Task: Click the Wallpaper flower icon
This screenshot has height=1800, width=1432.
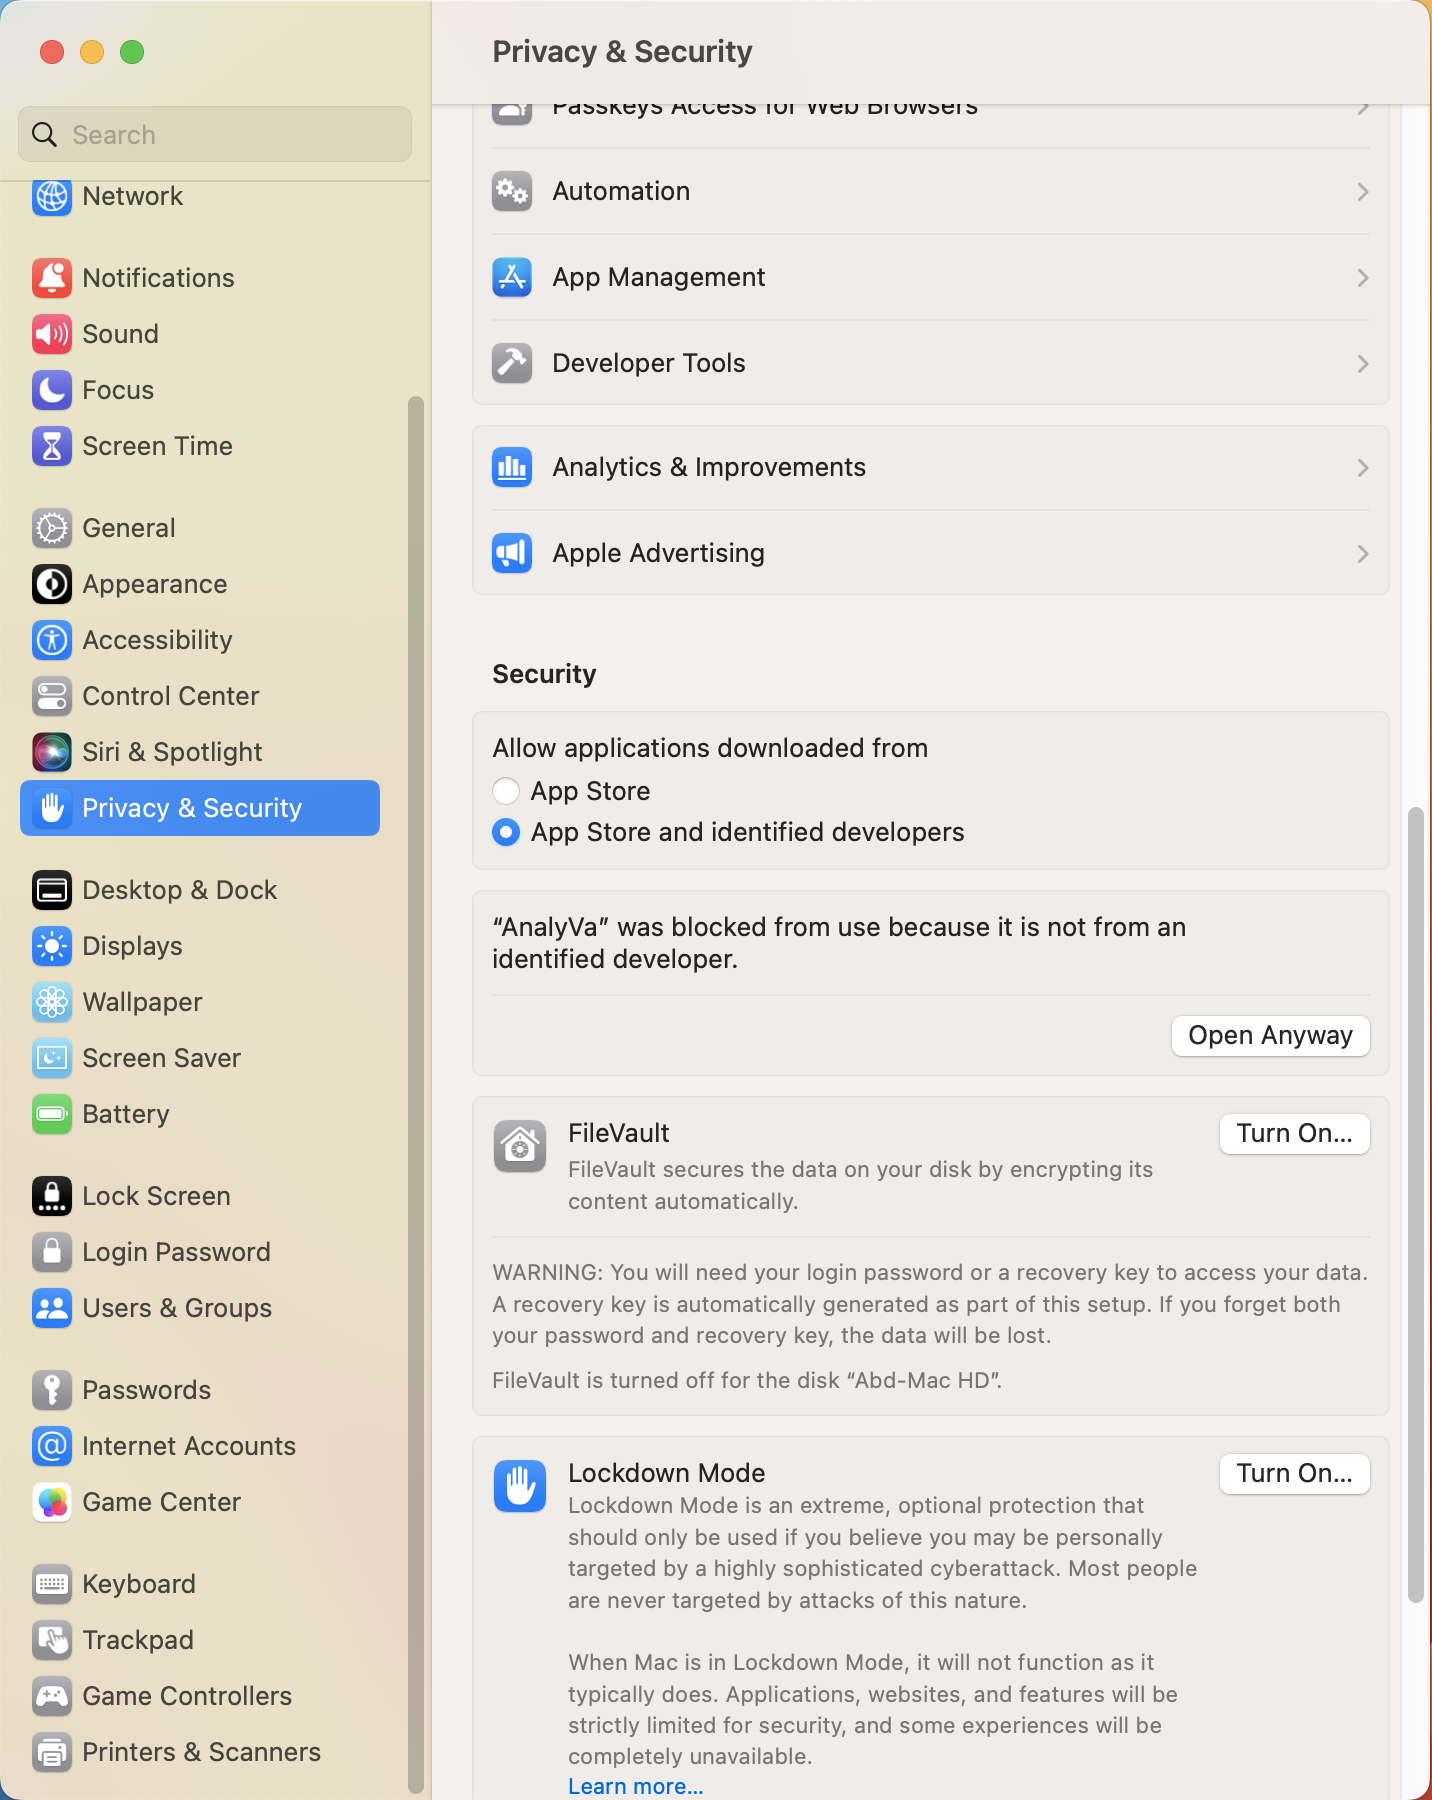Action: click(x=52, y=1002)
